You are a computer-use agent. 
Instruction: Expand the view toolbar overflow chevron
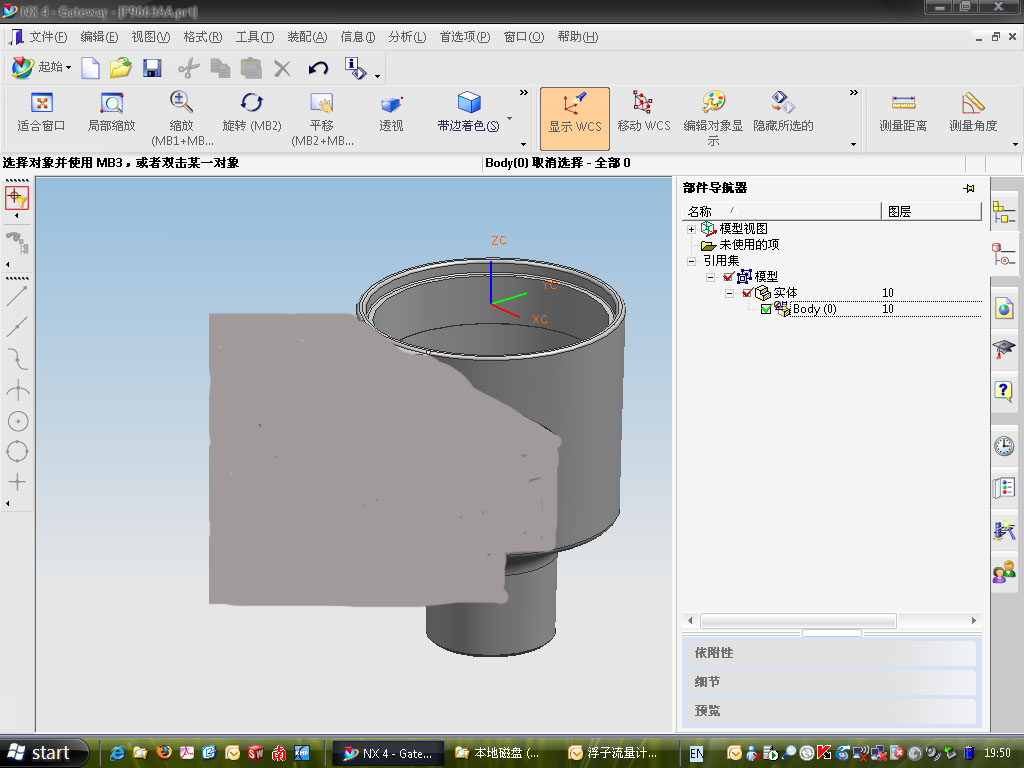tap(524, 93)
